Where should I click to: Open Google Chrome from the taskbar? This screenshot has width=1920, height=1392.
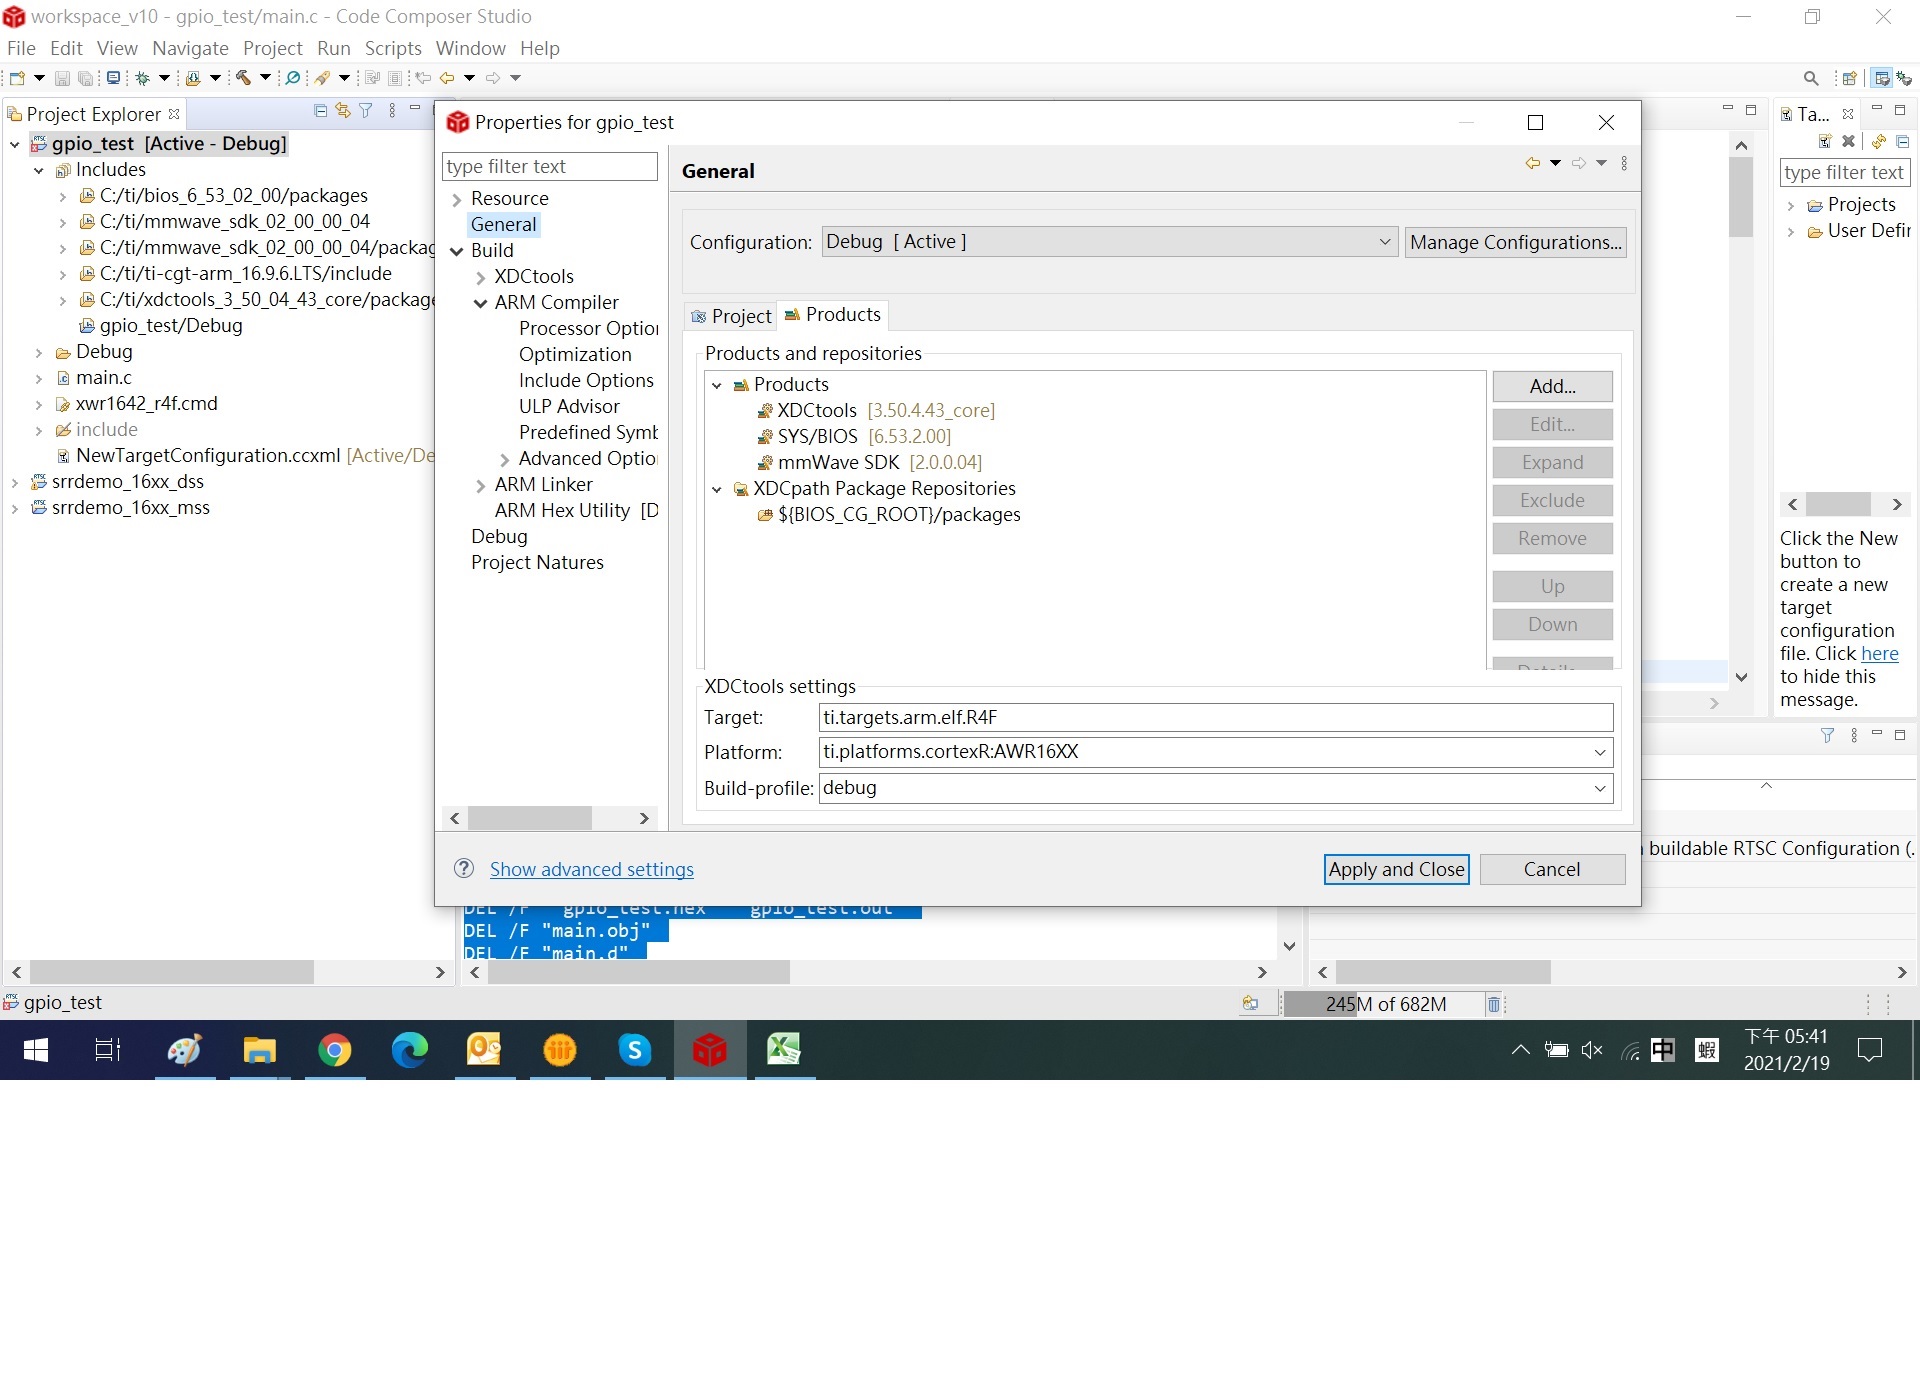[335, 1050]
